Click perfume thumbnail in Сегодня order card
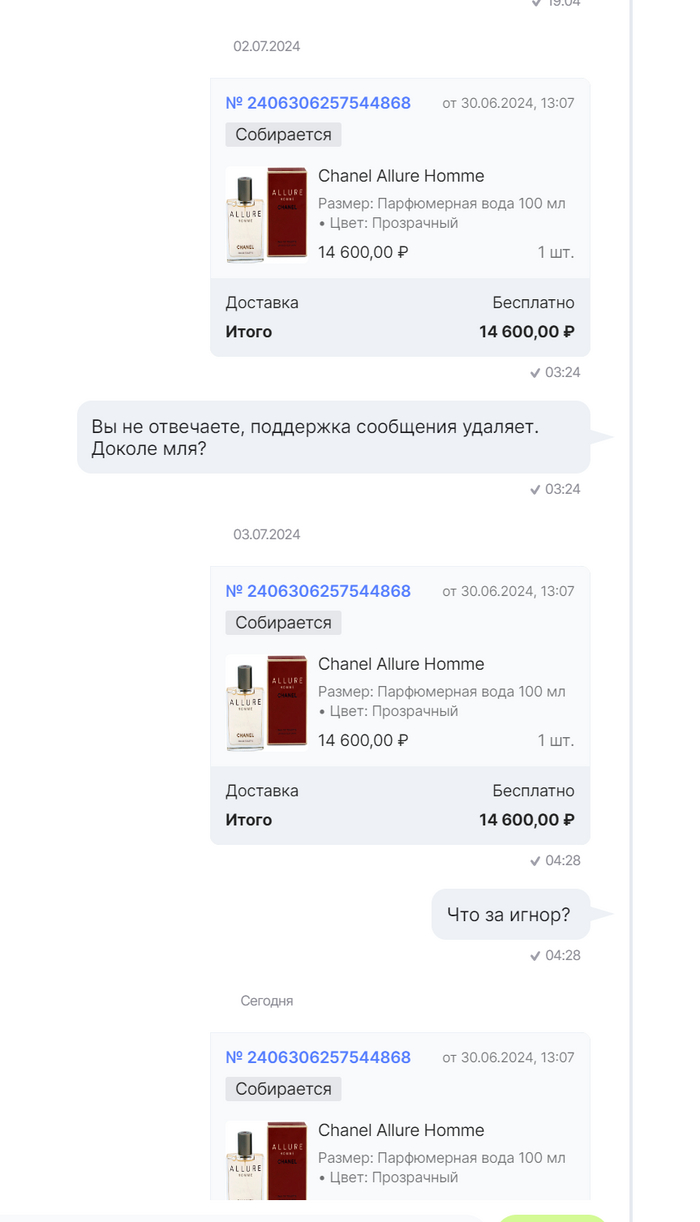700x1222 pixels. 266,1160
